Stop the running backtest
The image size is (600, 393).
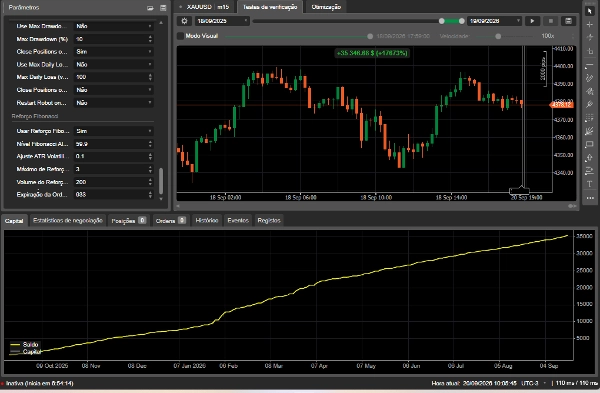tap(551, 21)
